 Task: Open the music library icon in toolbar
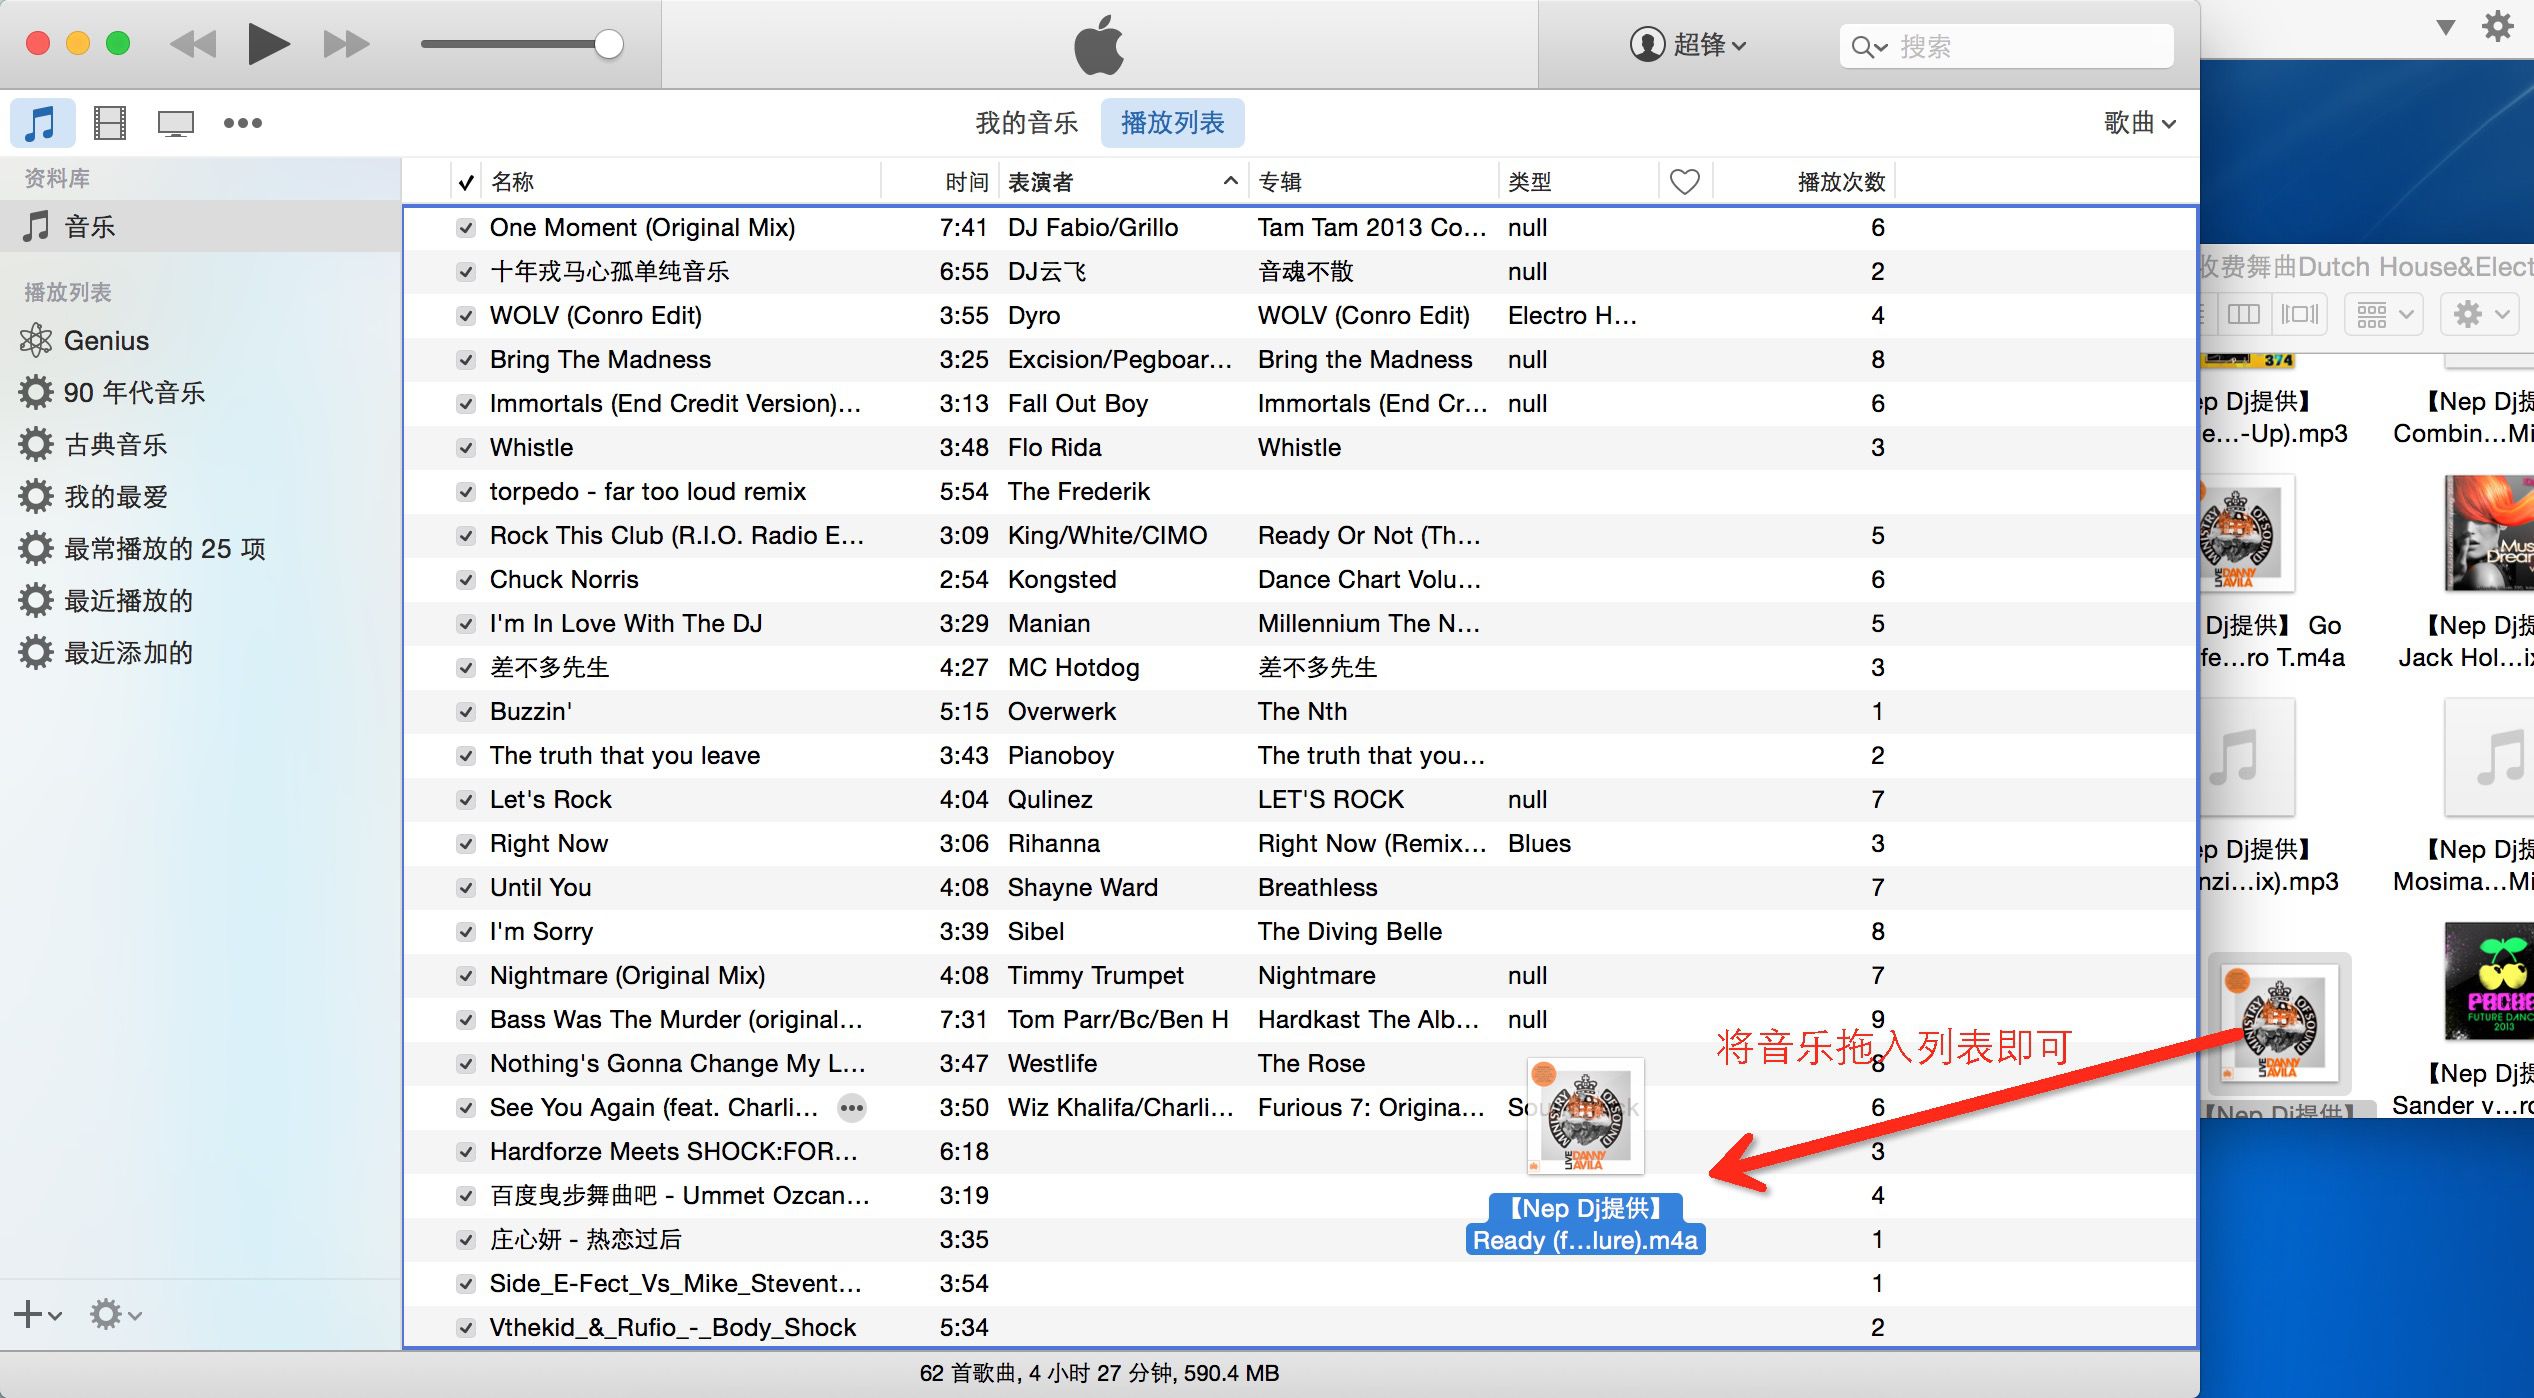click(41, 123)
